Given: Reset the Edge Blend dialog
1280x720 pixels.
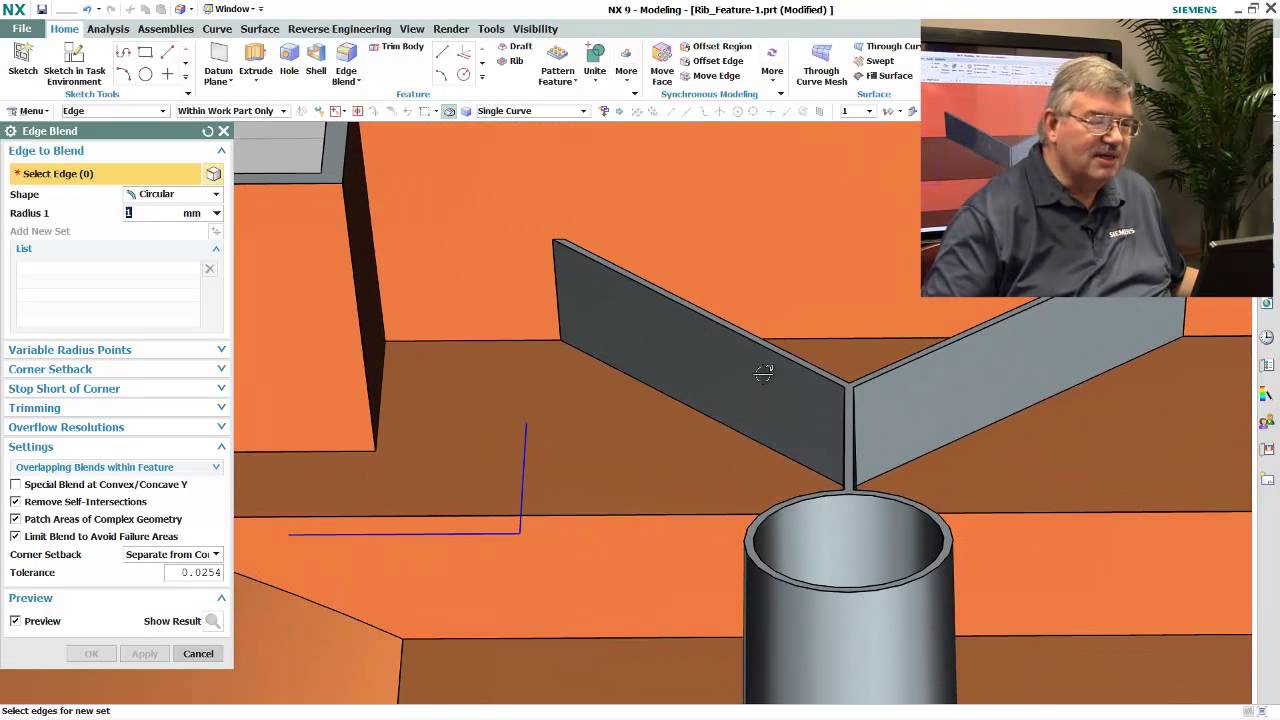Looking at the screenshot, I should click(208, 131).
